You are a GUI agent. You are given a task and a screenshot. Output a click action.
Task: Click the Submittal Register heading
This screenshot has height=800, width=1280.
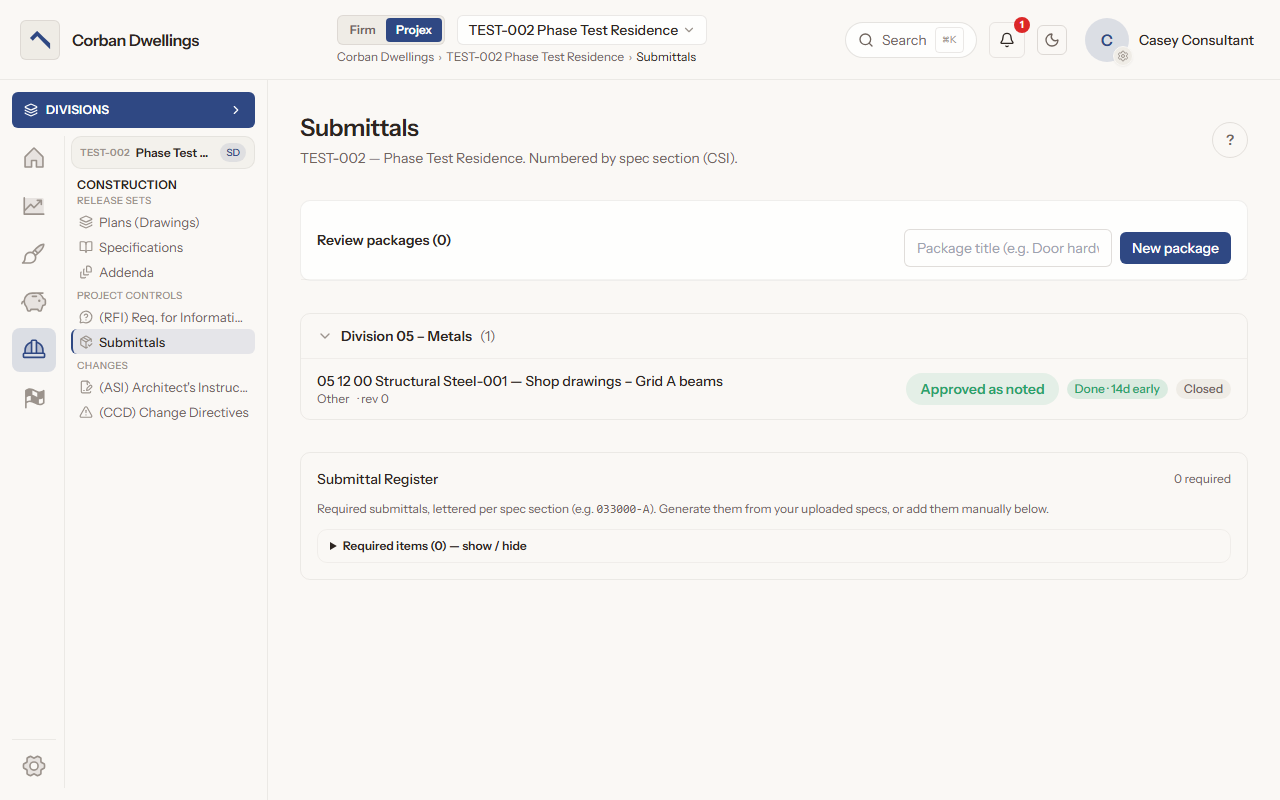377,479
